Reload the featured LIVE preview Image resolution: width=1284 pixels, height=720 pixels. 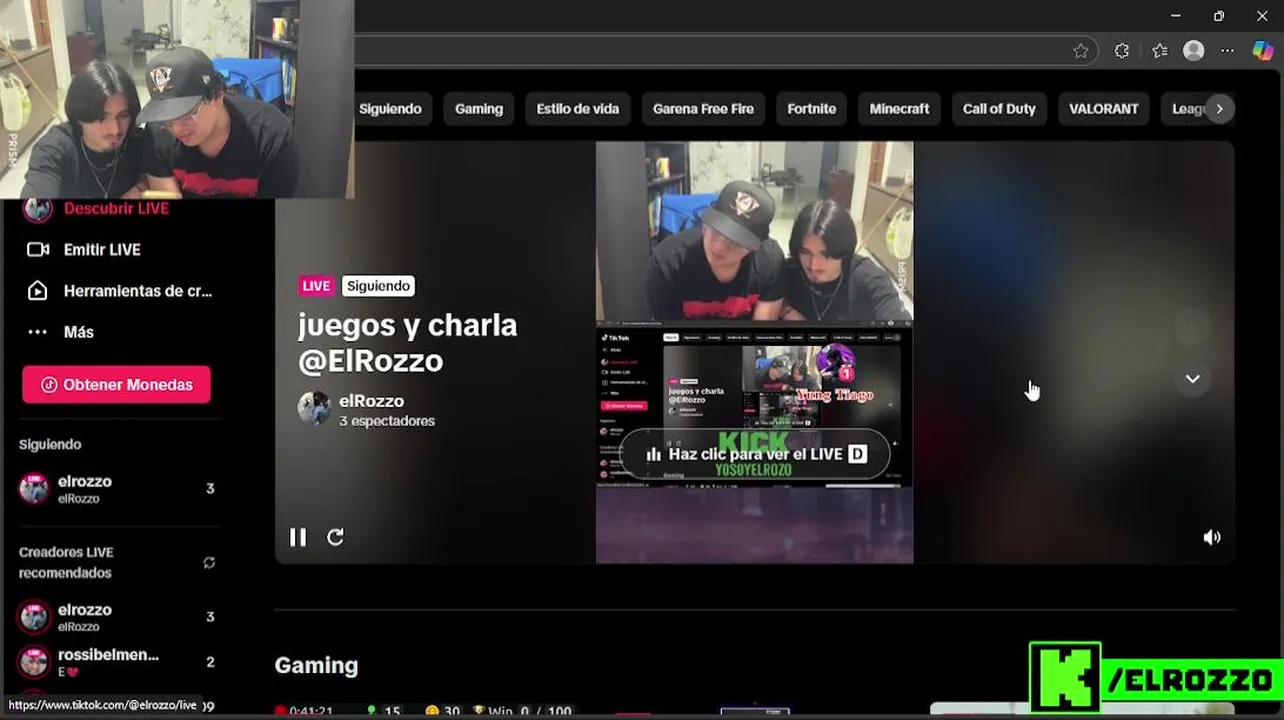[336, 537]
